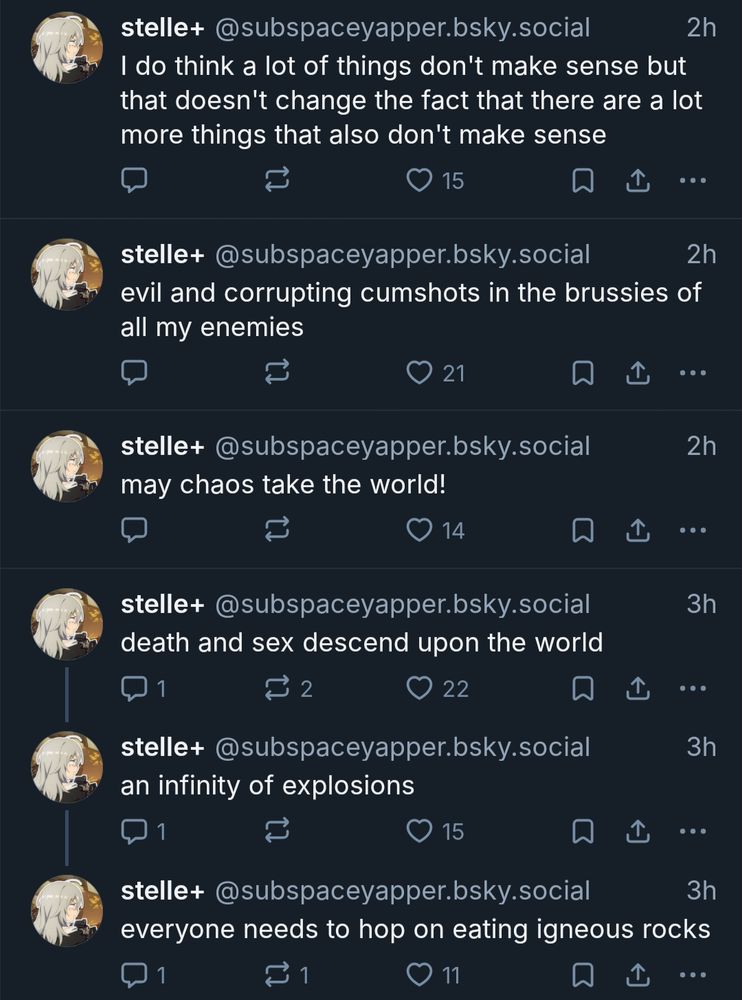
Task: Repost the 'eating igneous rocks' post
Action: tap(277, 974)
